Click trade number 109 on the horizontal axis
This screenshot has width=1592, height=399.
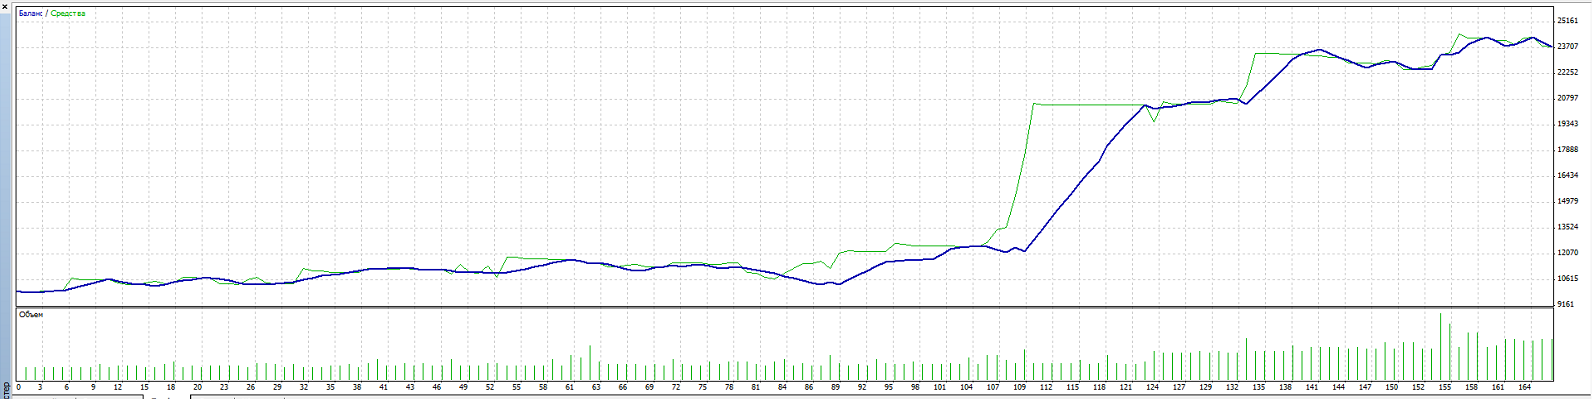click(x=1020, y=387)
